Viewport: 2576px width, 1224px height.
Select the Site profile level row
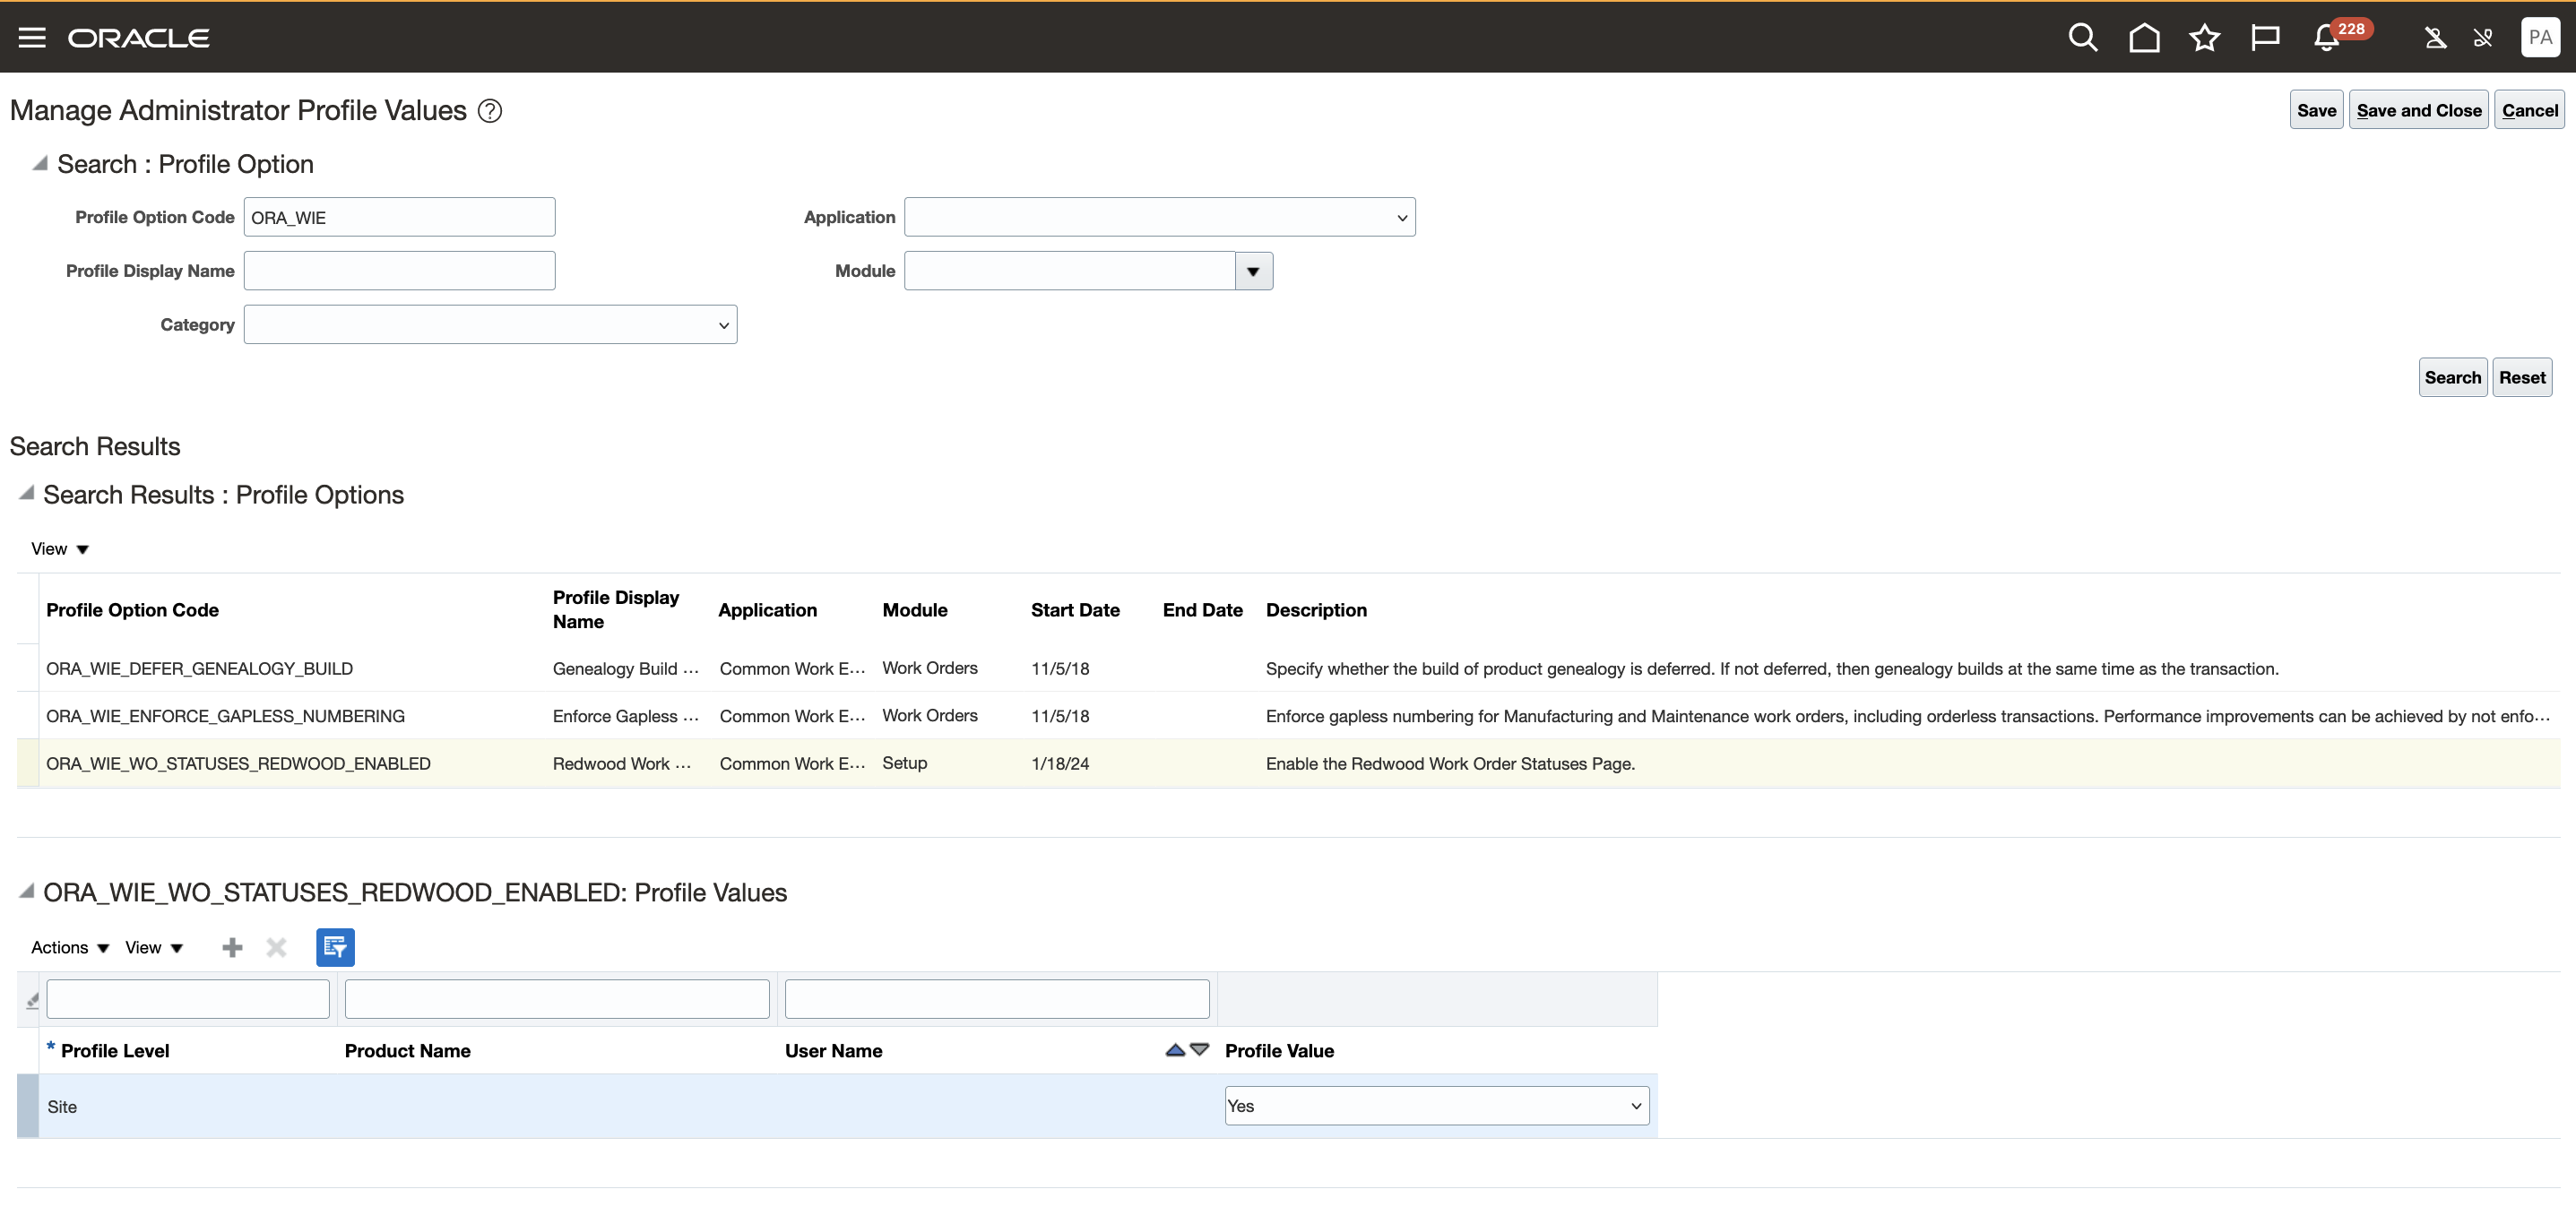[837, 1106]
